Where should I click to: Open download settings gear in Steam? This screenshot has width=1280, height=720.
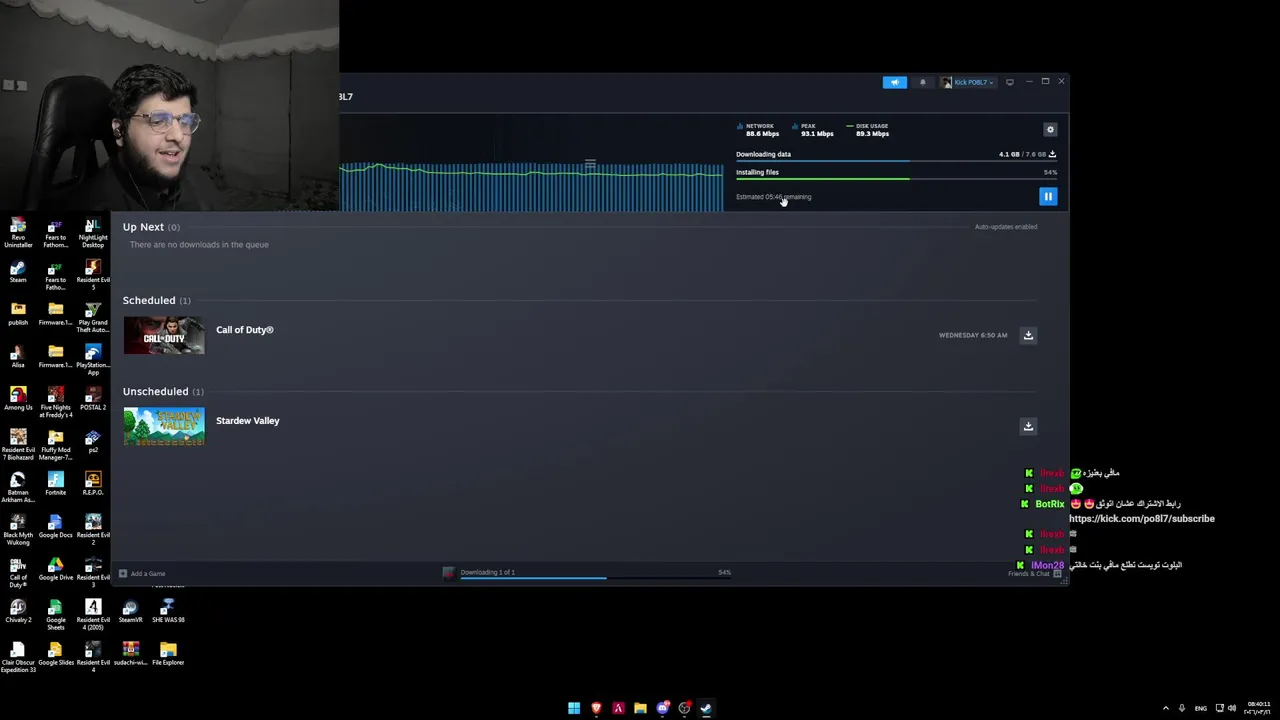click(1050, 129)
